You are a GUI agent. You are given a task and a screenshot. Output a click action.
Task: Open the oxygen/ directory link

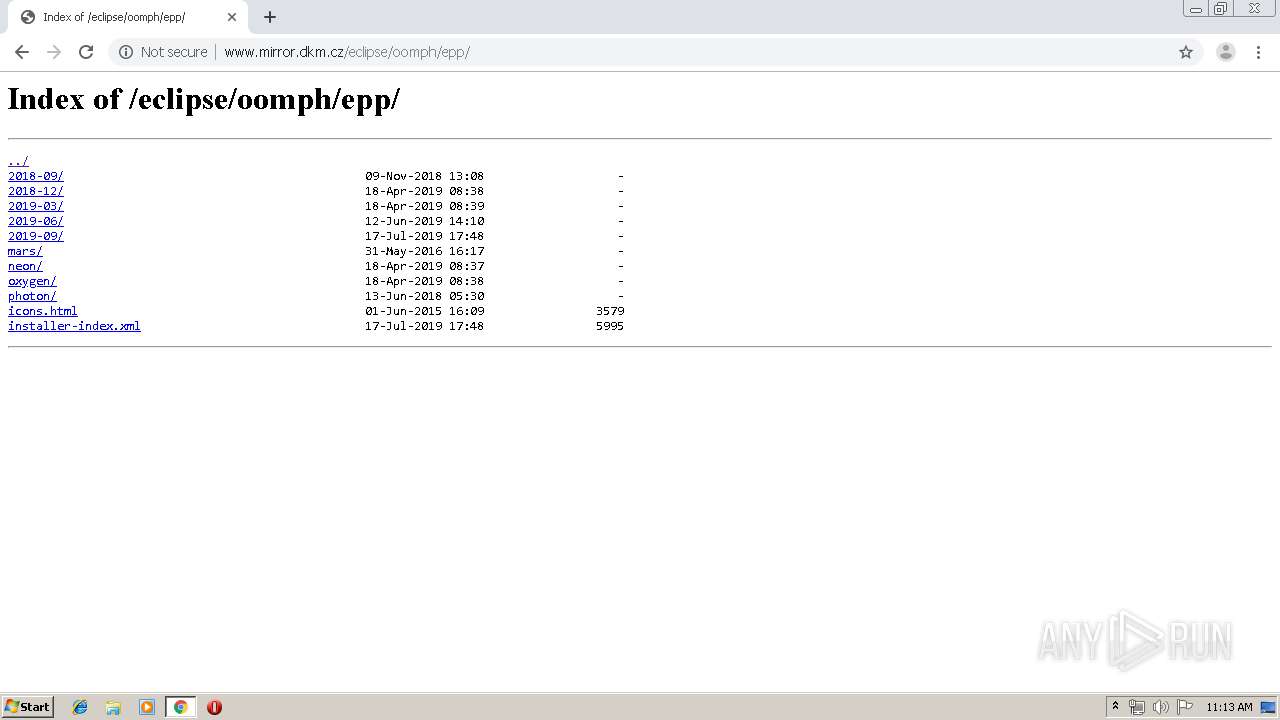(32, 281)
